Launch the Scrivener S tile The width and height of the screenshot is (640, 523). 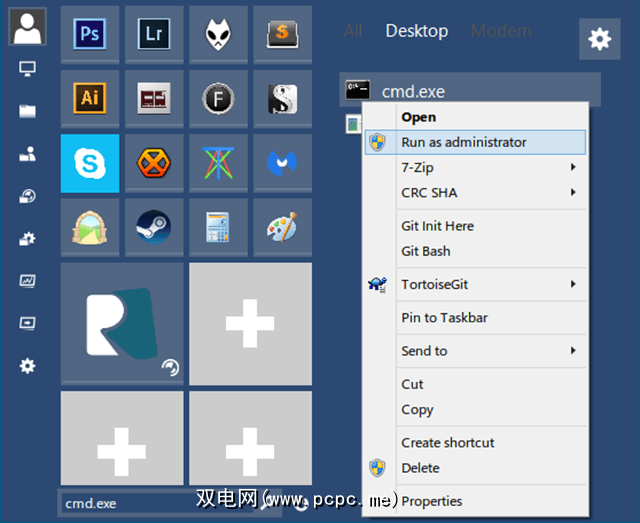coord(282,98)
